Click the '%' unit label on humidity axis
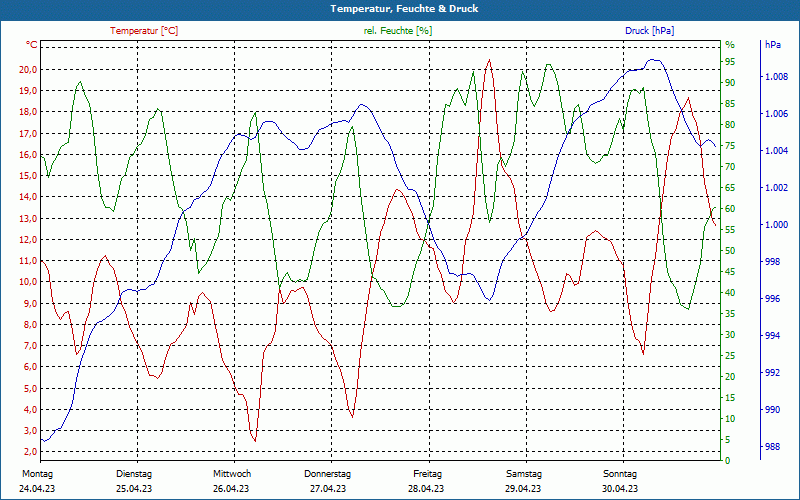 pos(730,45)
